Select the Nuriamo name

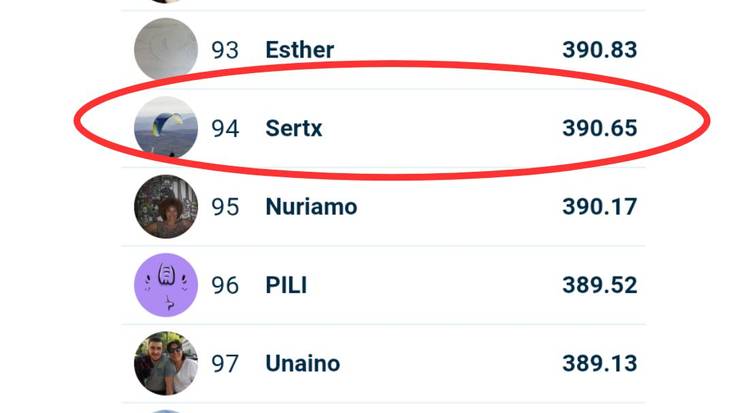click(311, 207)
